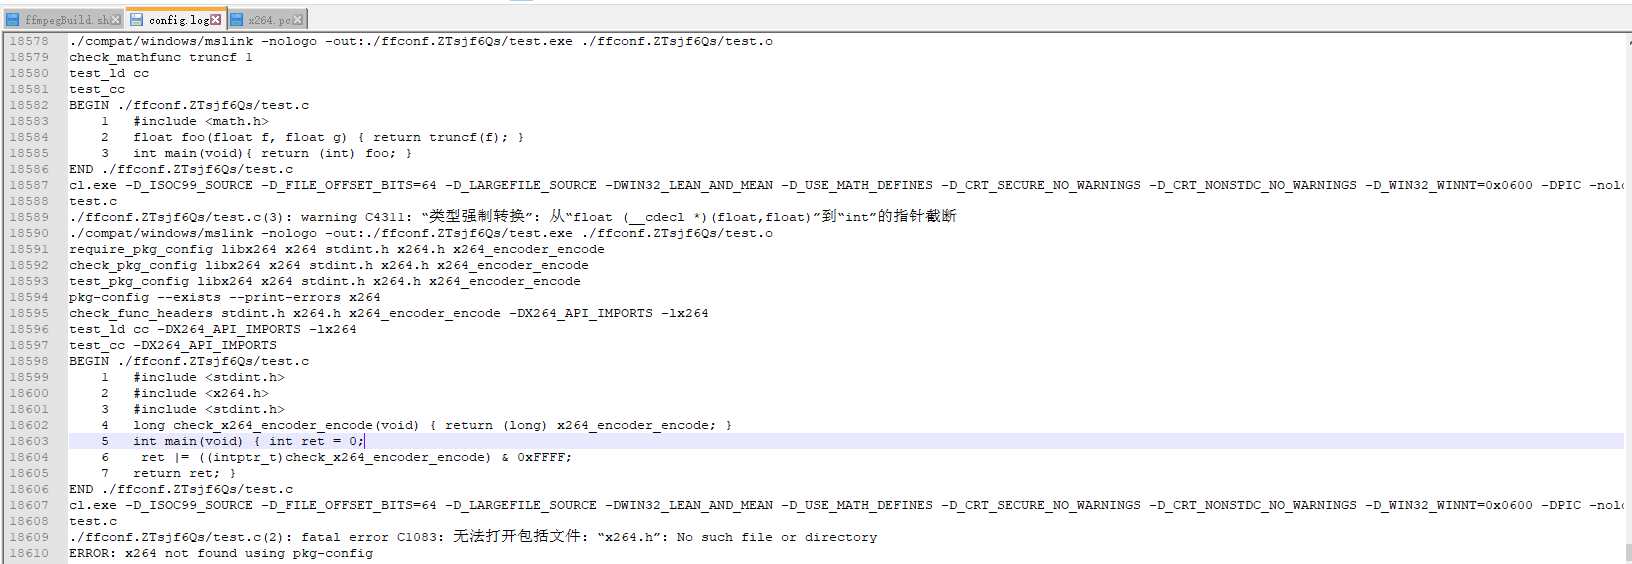1632x564 pixels.
Task: Click the 'pkg-config --exists --print-errors x264' line
Action: 225,297
